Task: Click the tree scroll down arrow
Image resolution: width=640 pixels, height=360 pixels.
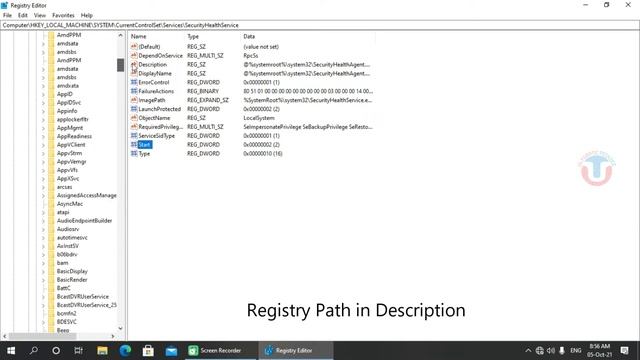Action: click(x=120, y=328)
